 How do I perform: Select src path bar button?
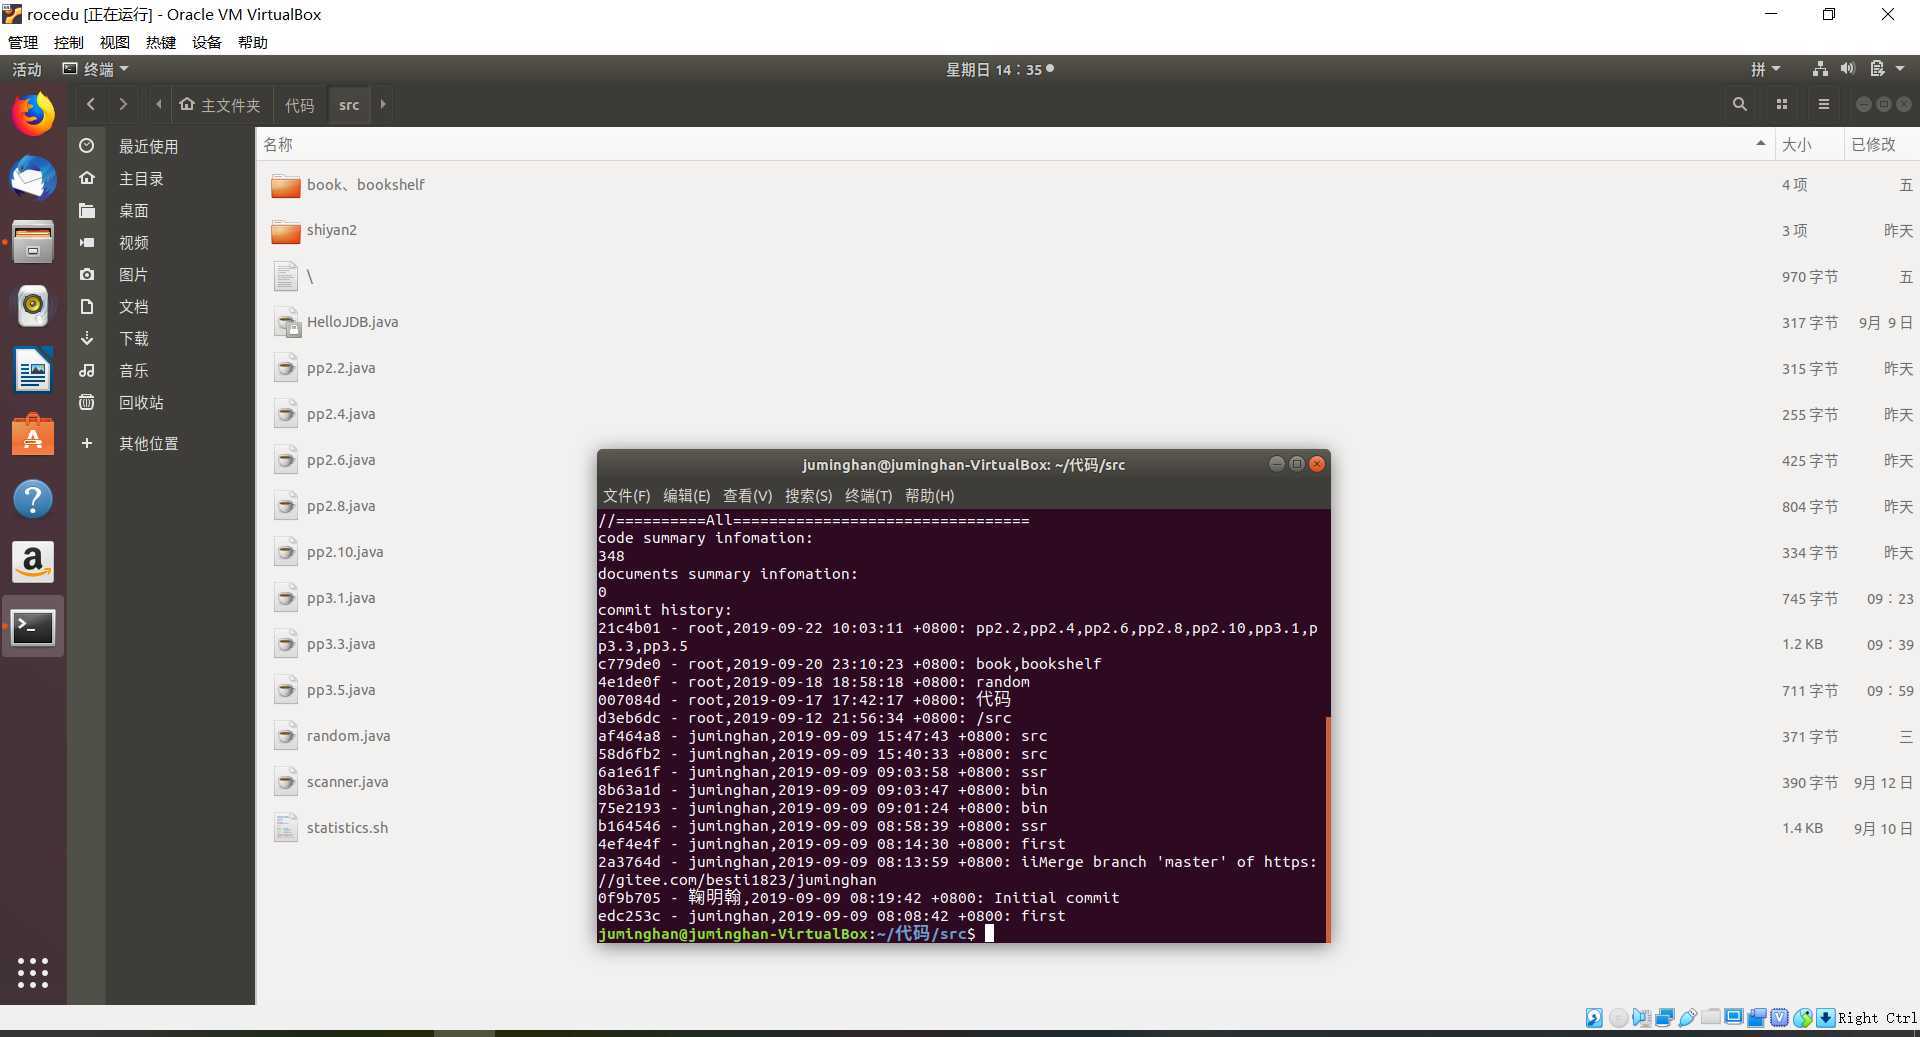349,104
